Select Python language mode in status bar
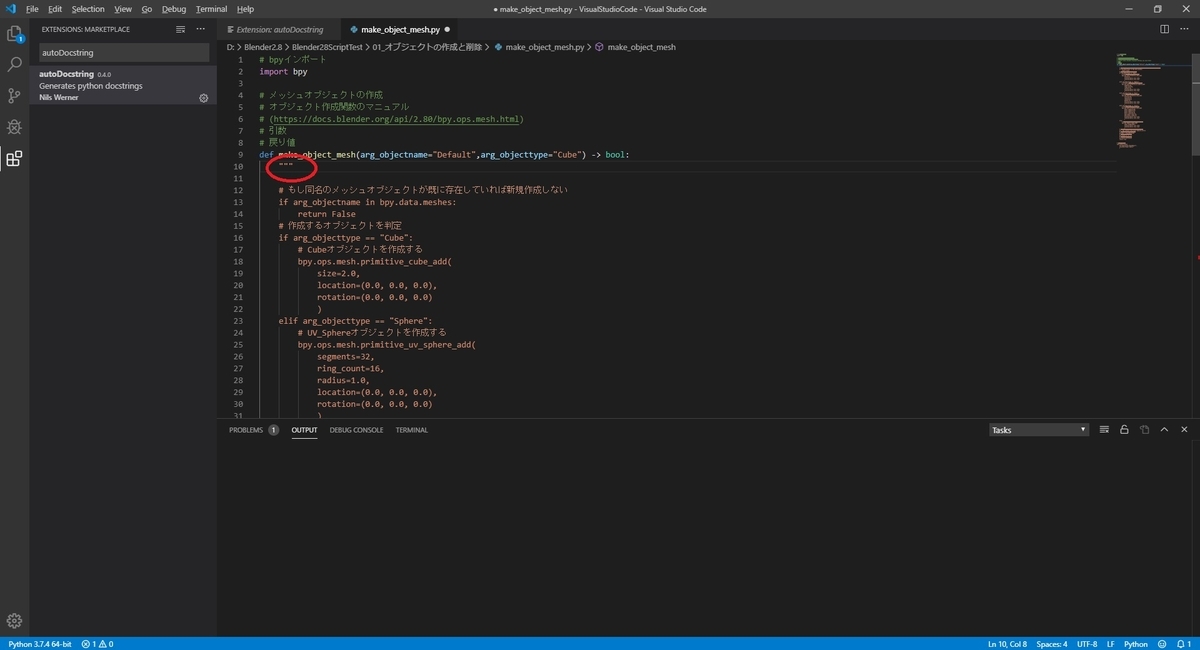This screenshot has height=650, width=1200. pyautogui.click(x=1135, y=644)
